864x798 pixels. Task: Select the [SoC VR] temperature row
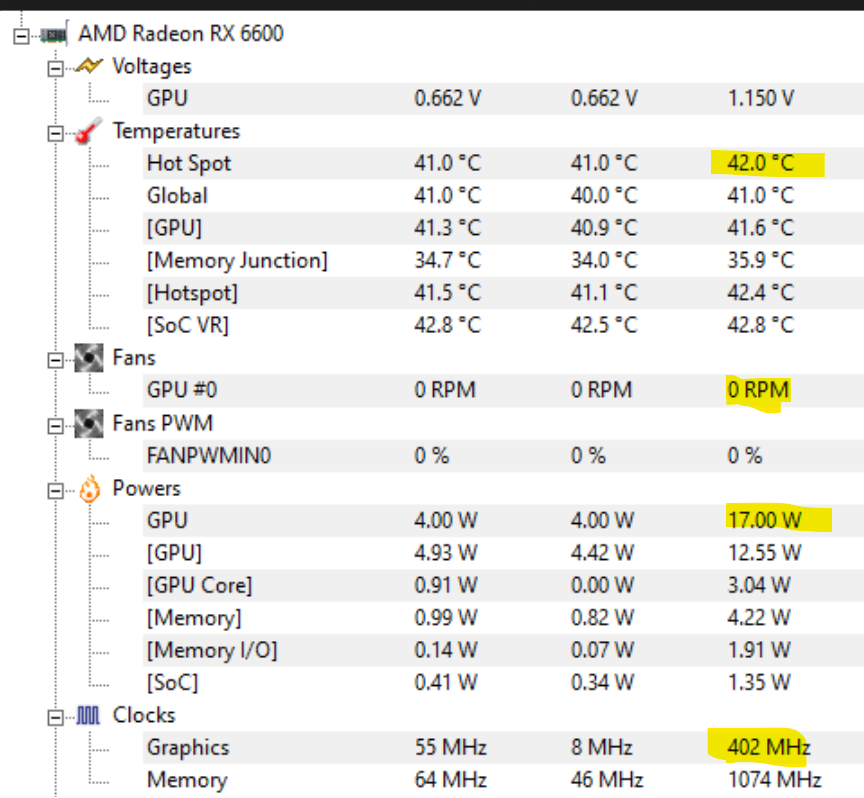pos(503,325)
